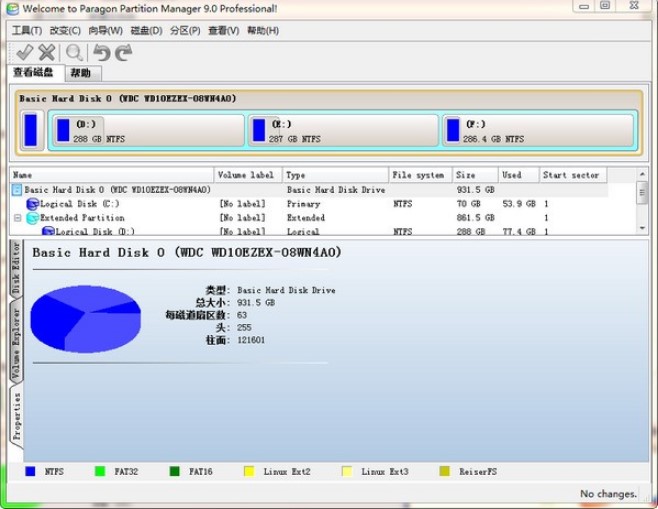Click the 77.4 GB used value

519,231
